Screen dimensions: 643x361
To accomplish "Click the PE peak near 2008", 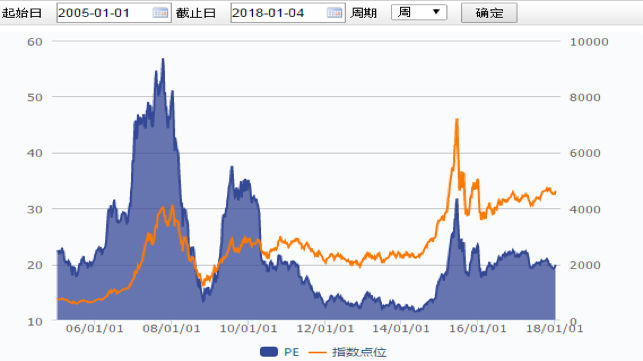I will pyautogui.click(x=163, y=59).
